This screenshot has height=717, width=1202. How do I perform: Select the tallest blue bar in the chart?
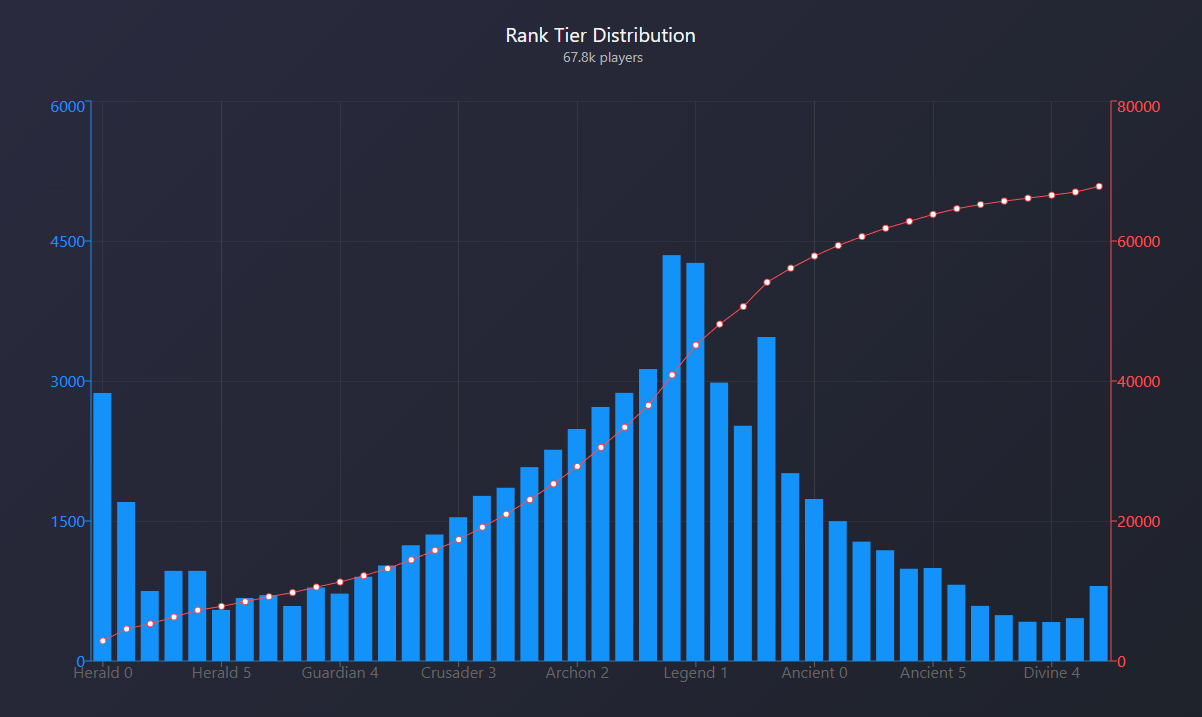[x=671, y=458]
